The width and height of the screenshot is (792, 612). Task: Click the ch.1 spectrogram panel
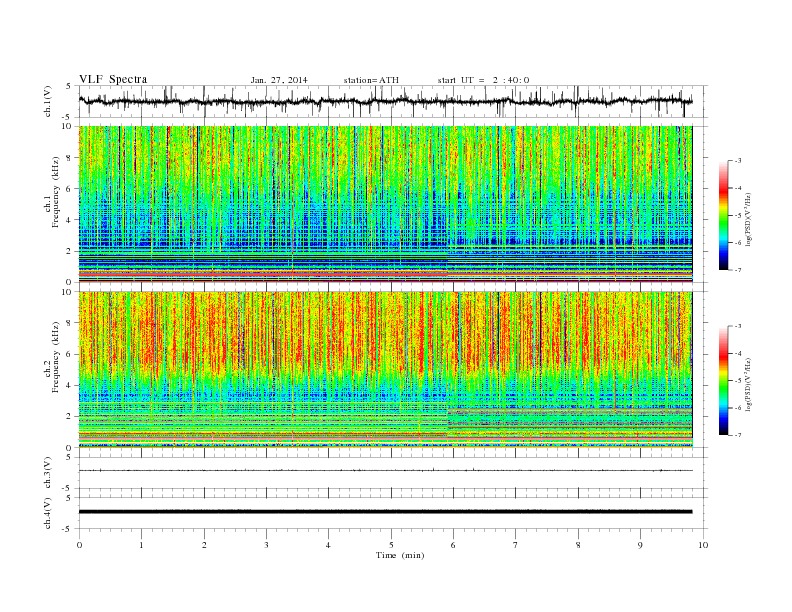click(385, 204)
